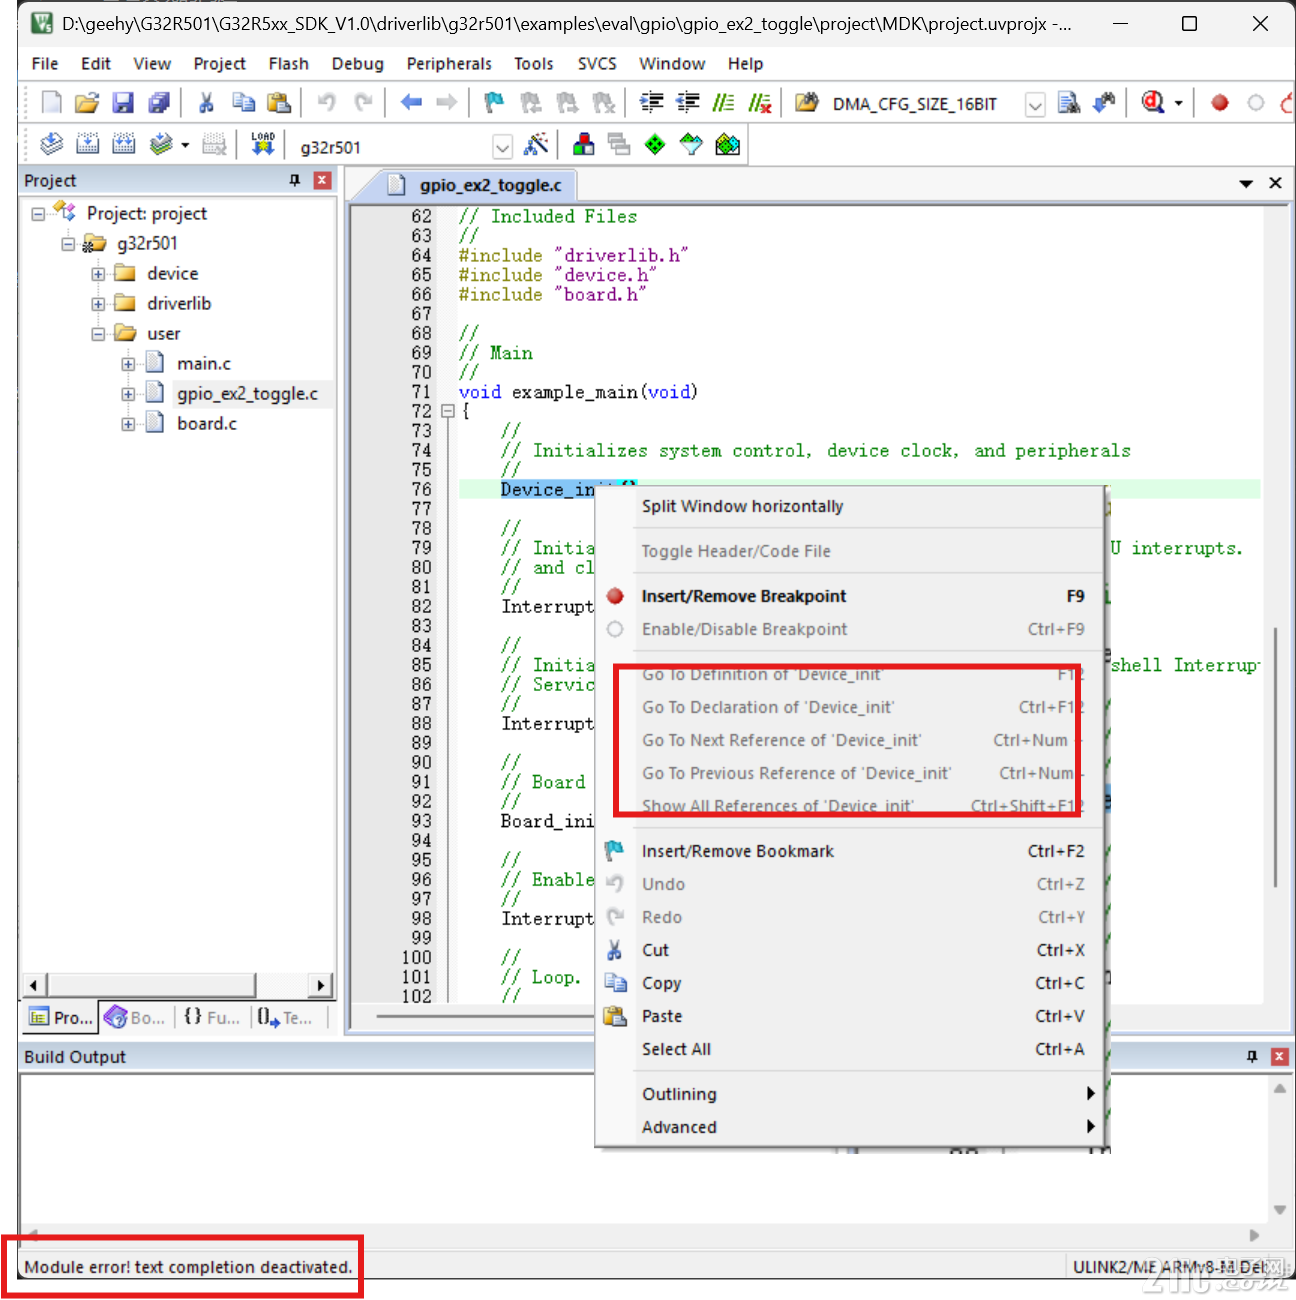1296x1300 pixels.
Task: Choose Go To Declaration of 'Device_init'
Action: pos(768,707)
